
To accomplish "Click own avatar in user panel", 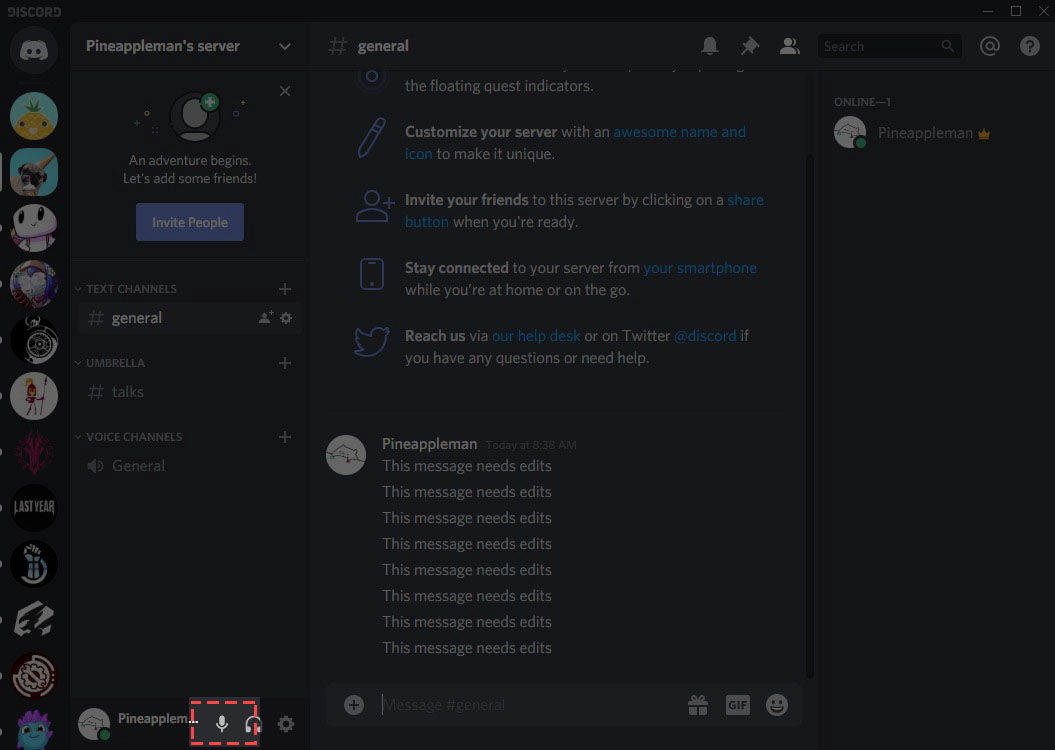I will (94, 724).
